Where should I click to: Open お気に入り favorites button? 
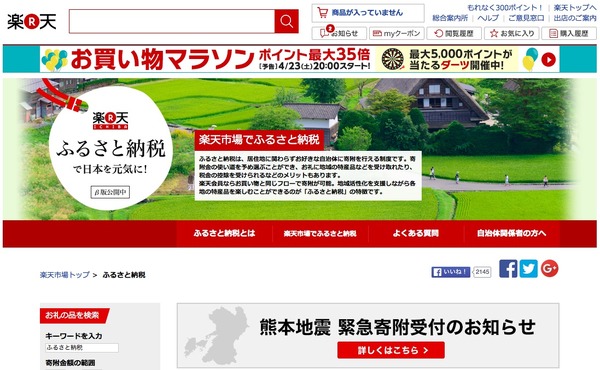[512, 34]
